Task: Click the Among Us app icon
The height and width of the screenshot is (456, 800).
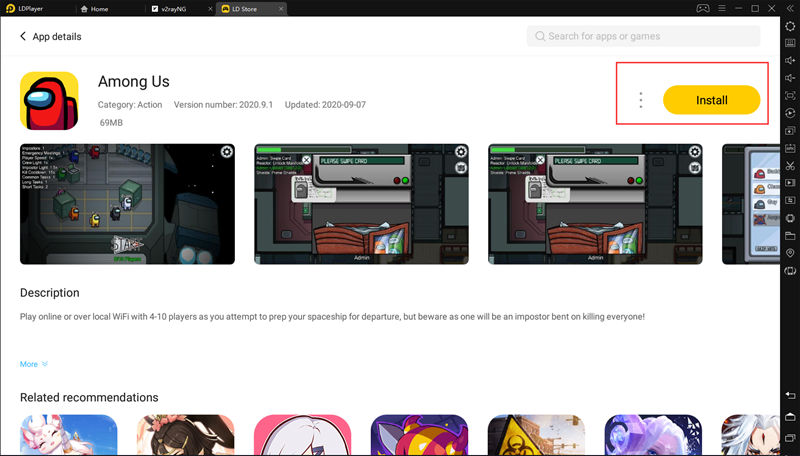Action: pos(49,100)
